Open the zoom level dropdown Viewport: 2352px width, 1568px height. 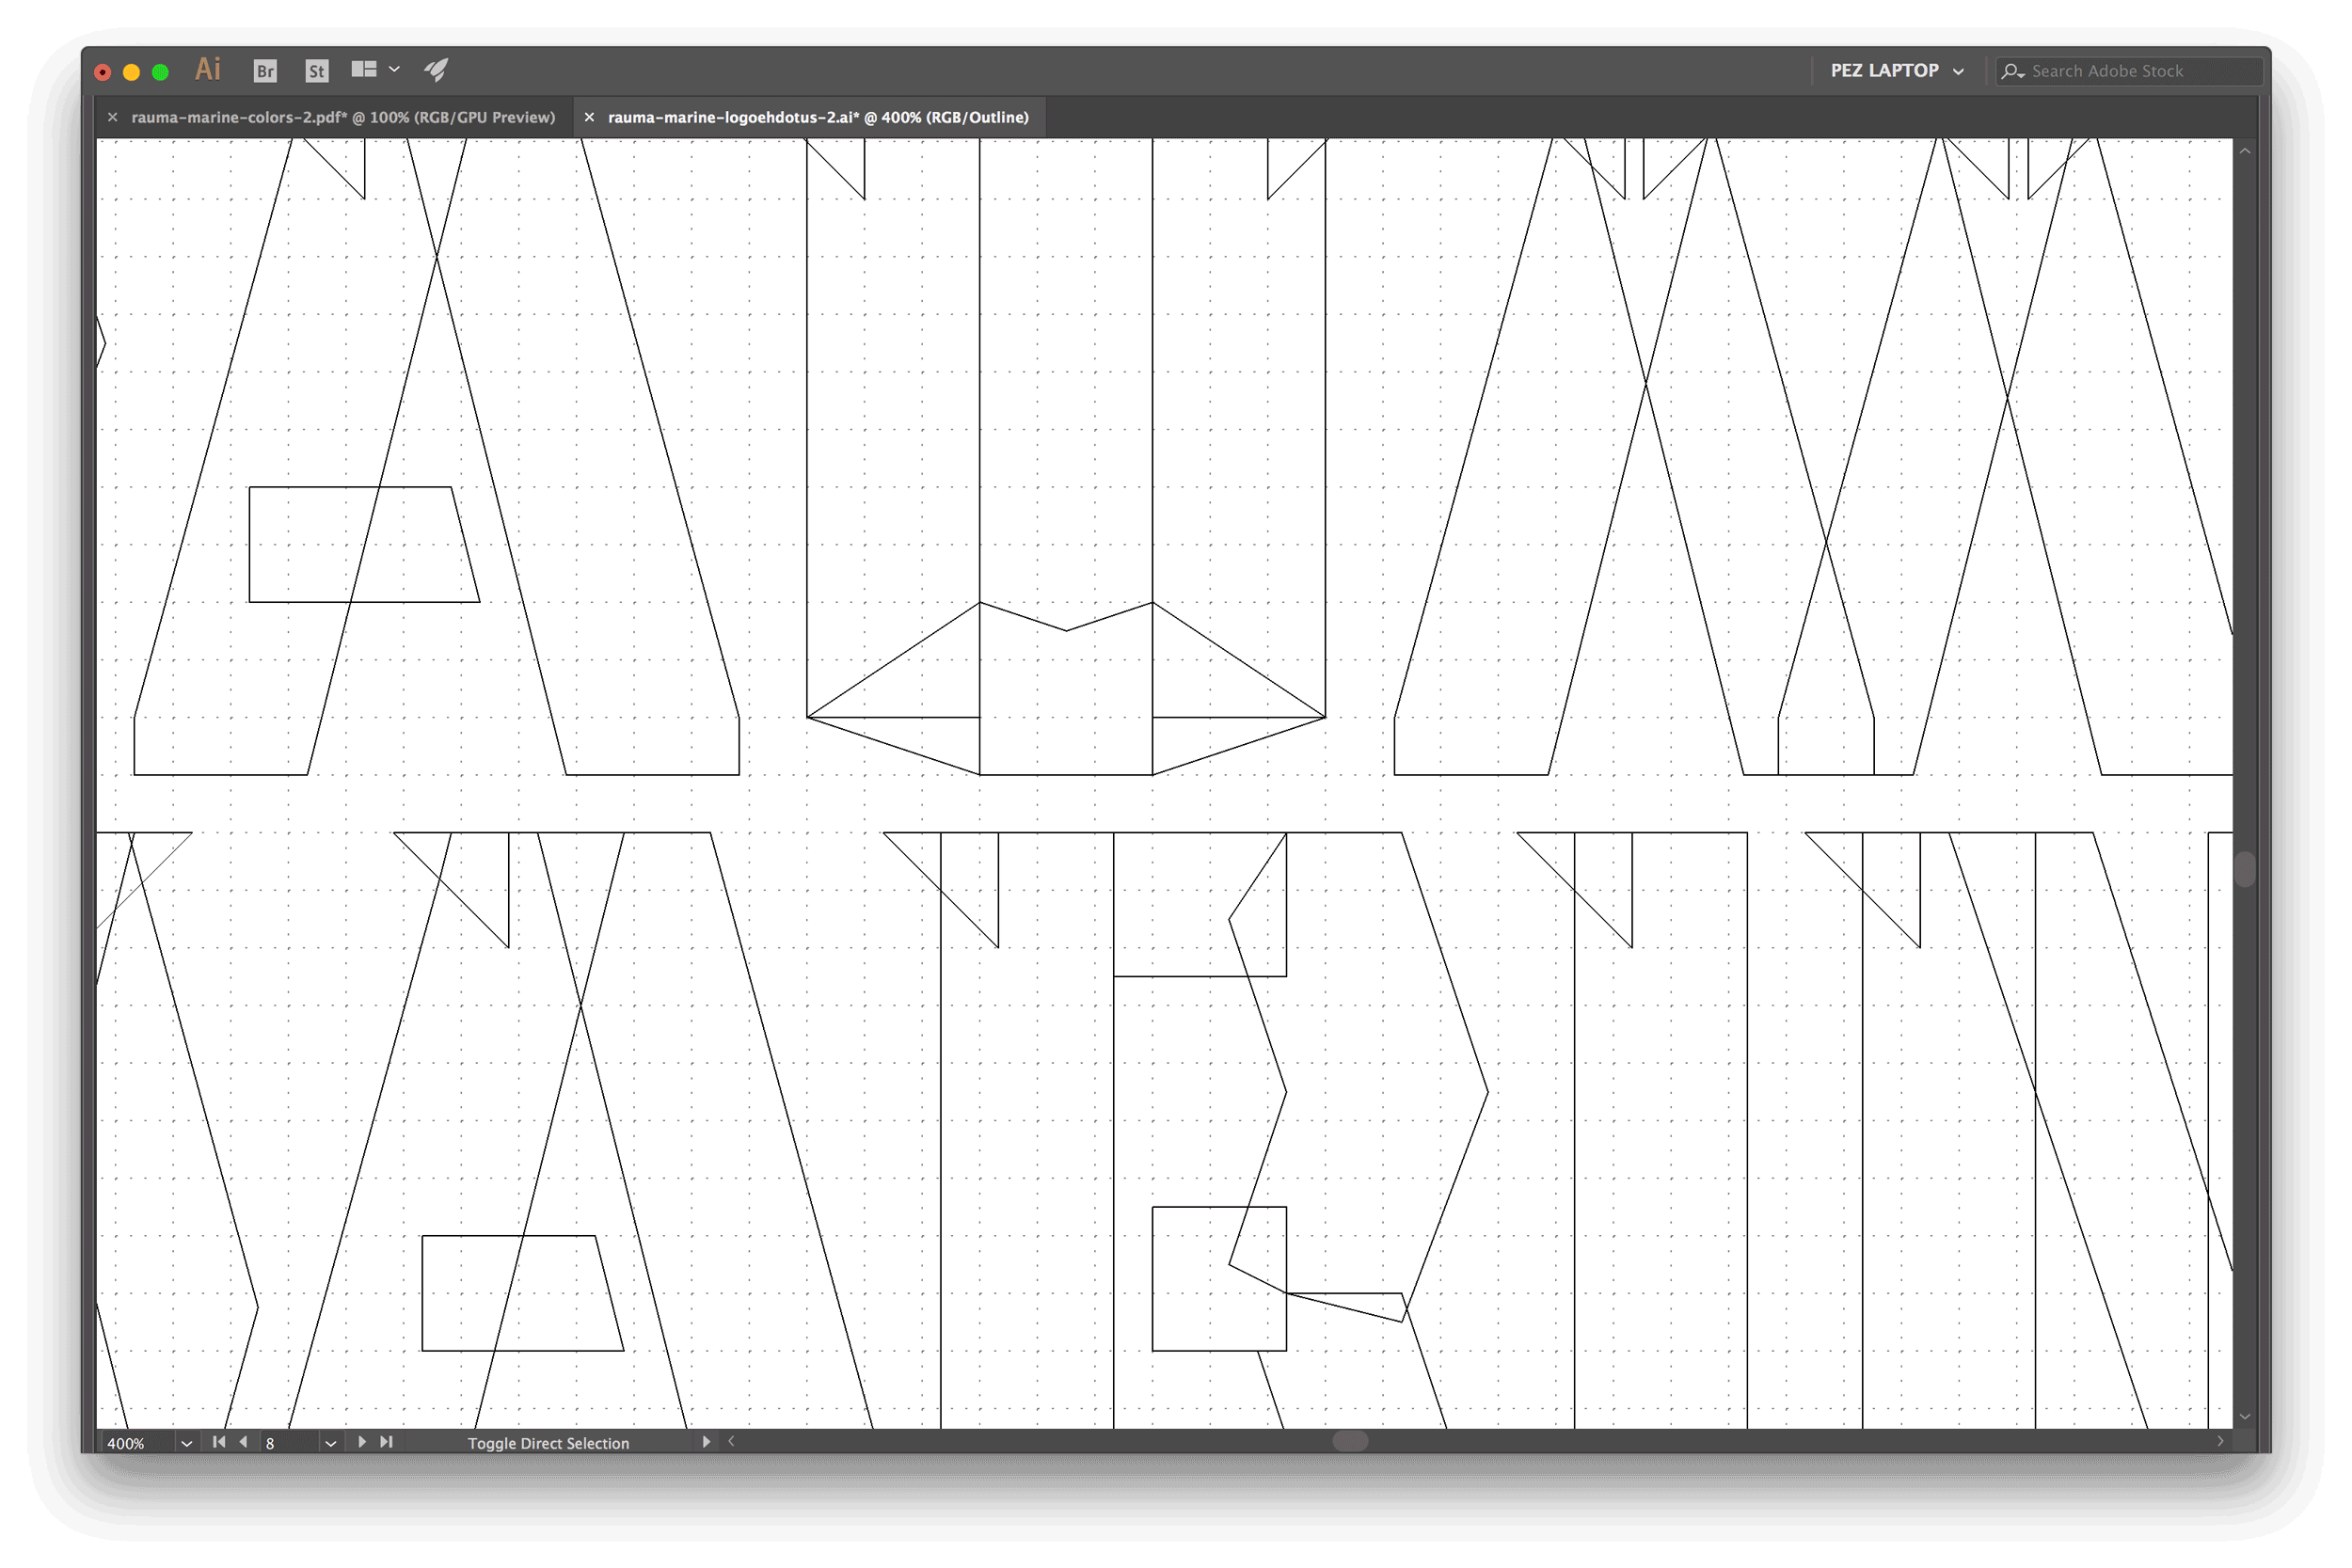[186, 1442]
